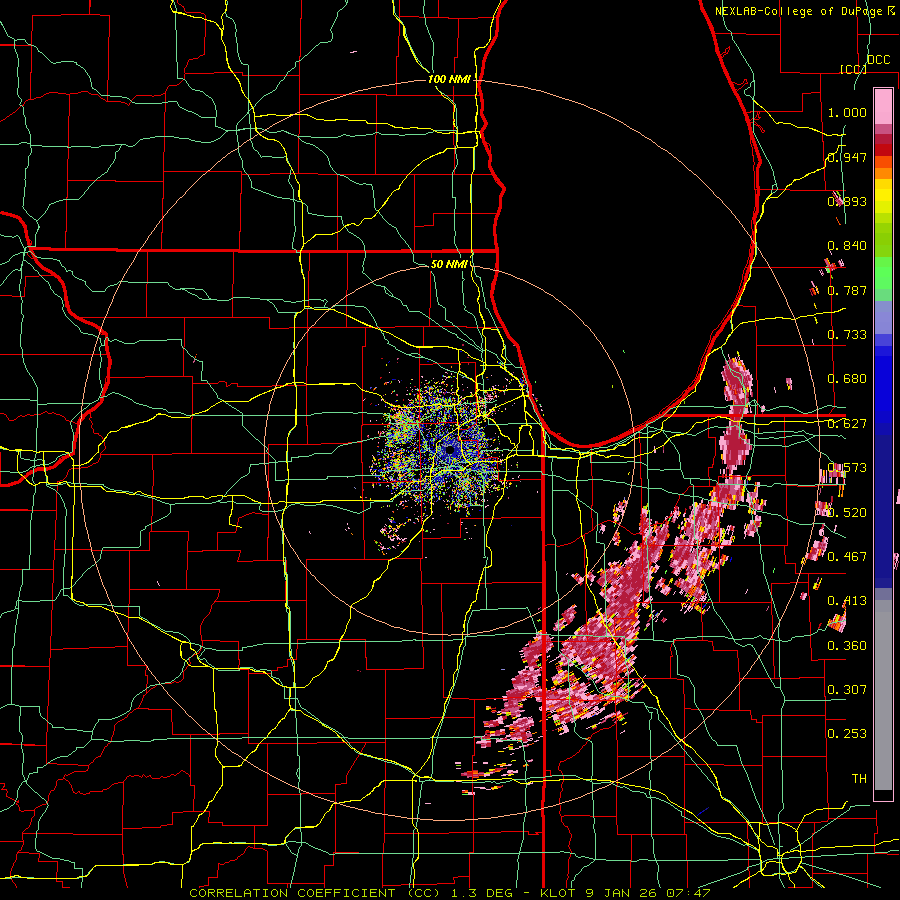Click the 0.787 legend value

click(x=847, y=290)
